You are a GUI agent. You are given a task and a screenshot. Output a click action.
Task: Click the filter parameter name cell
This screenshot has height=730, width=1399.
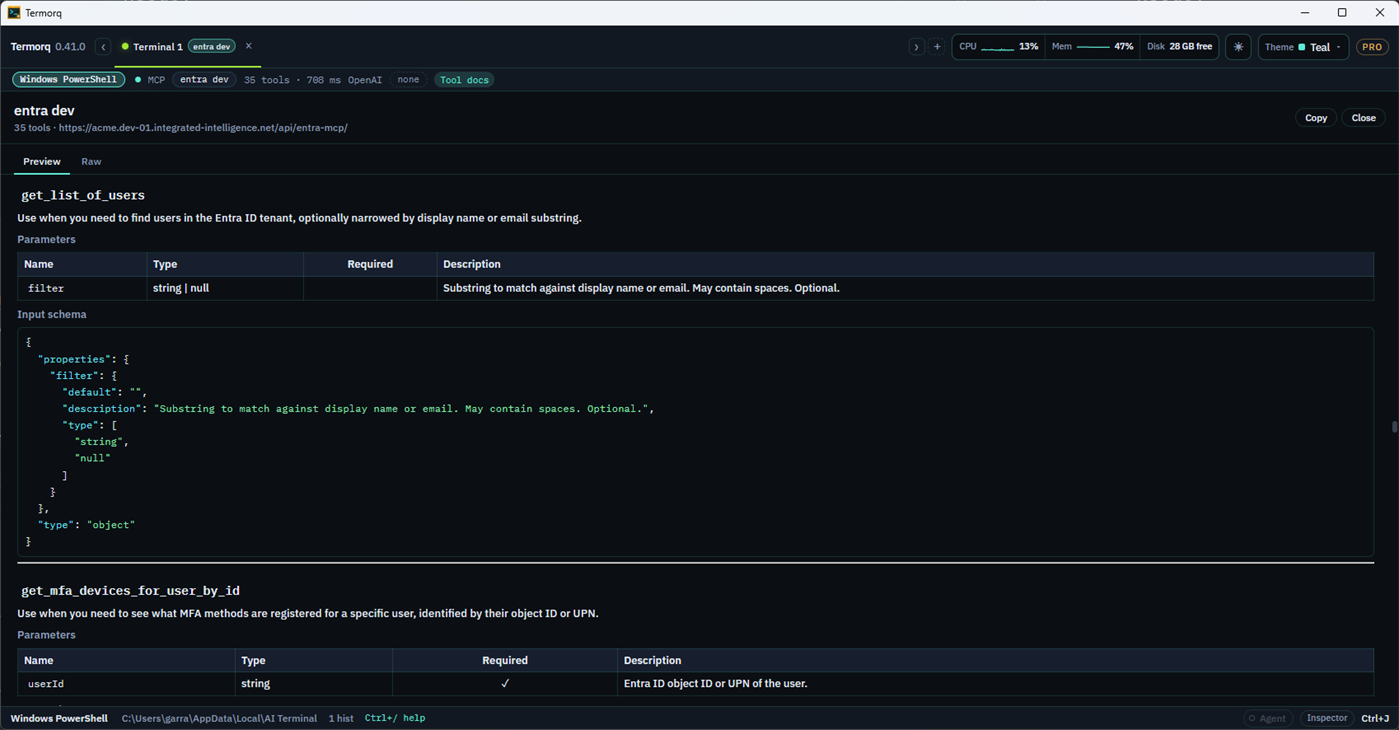82,288
